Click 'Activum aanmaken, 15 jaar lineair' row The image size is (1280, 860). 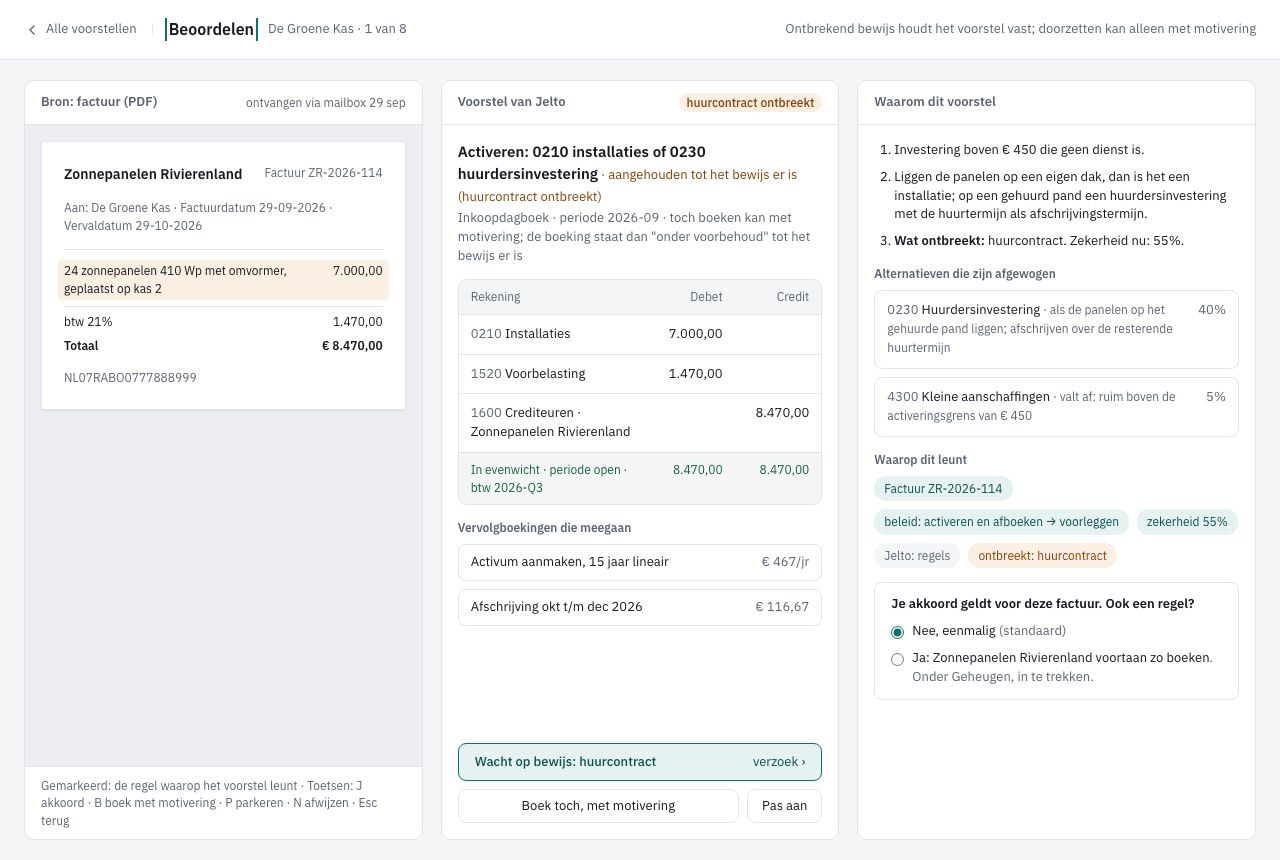click(640, 562)
